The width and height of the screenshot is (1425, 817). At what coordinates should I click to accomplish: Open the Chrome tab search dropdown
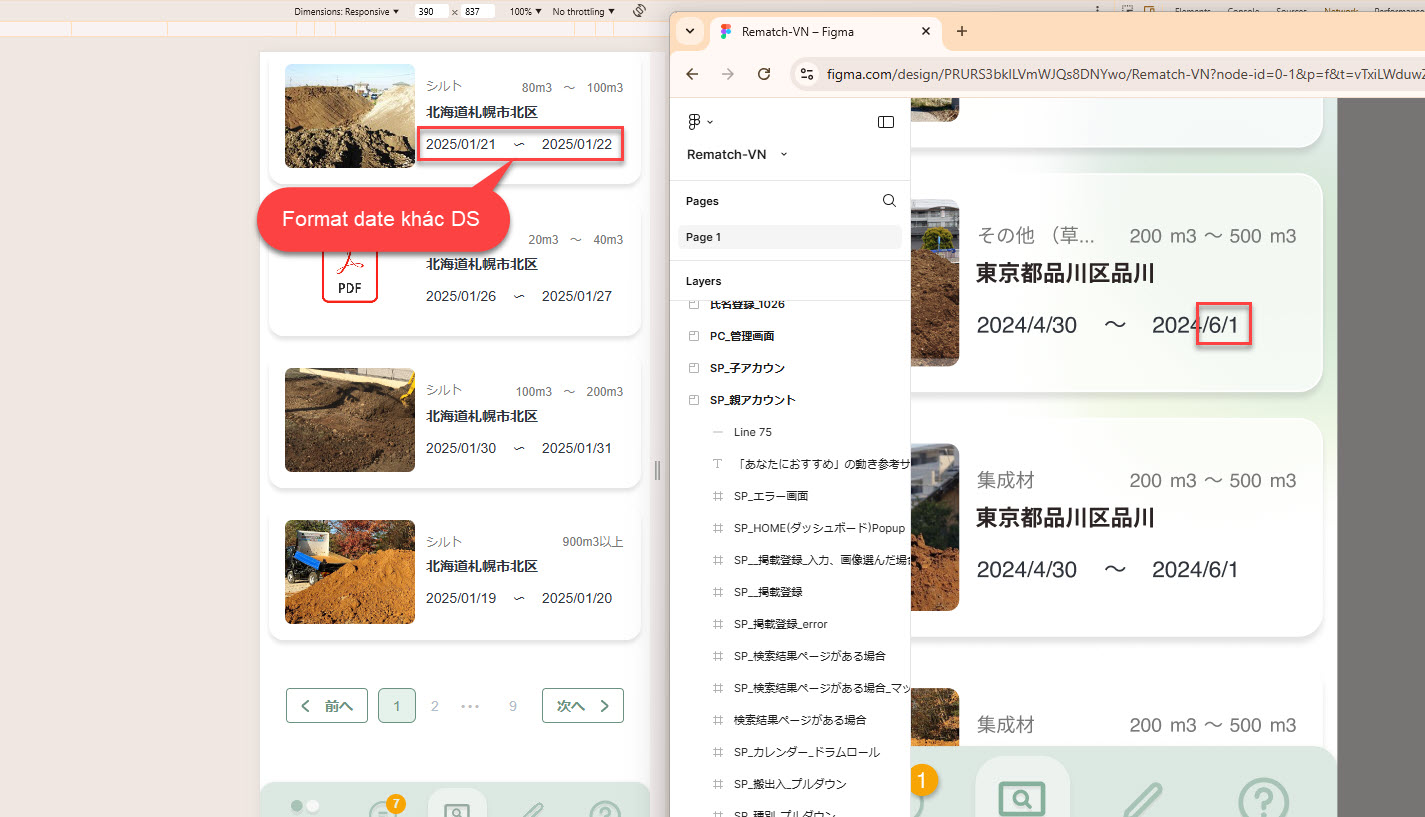(x=690, y=31)
